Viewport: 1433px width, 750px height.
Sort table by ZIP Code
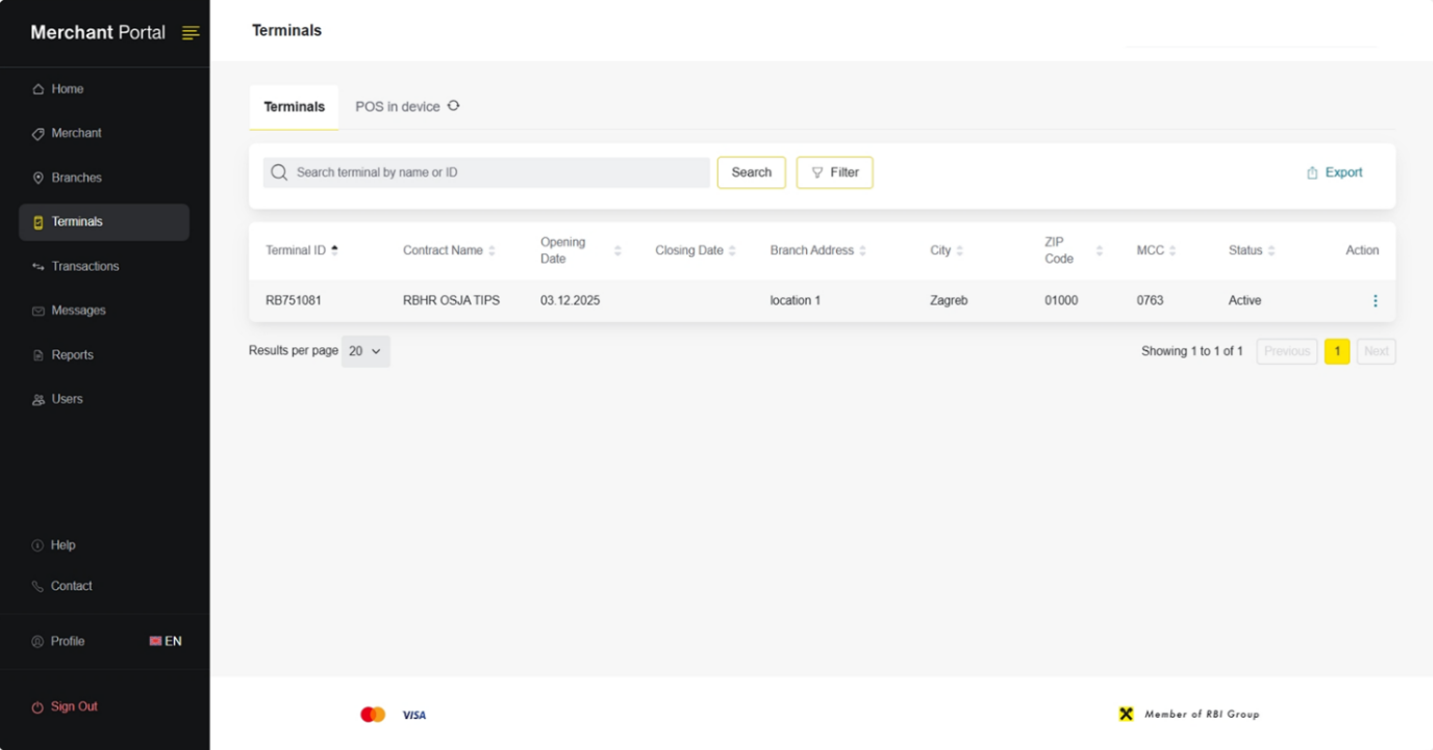(x=1099, y=251)
